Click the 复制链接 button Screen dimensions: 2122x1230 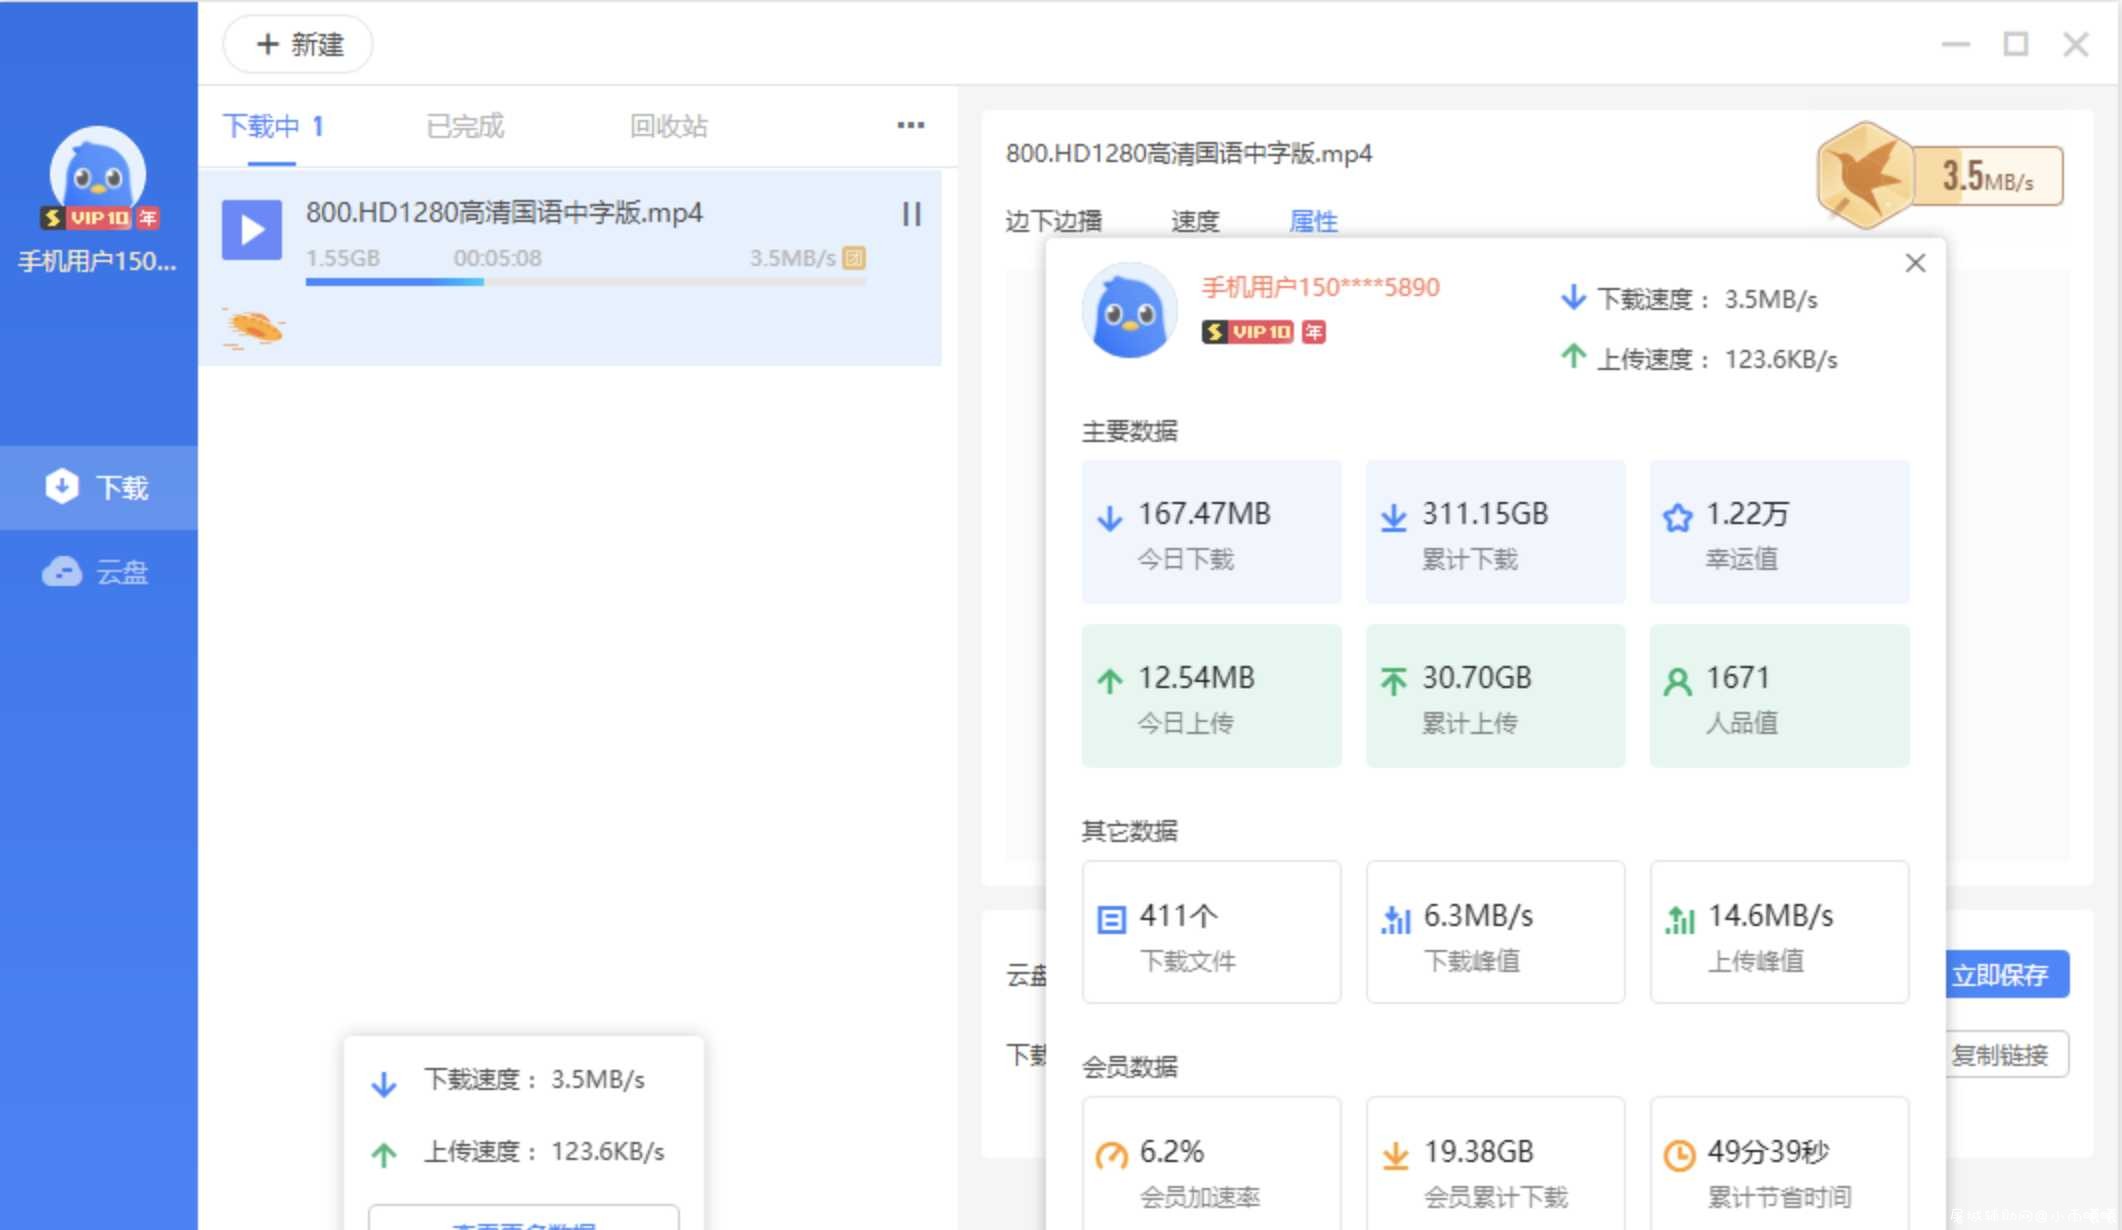pyautogui.click(x=2007, y=1054)
